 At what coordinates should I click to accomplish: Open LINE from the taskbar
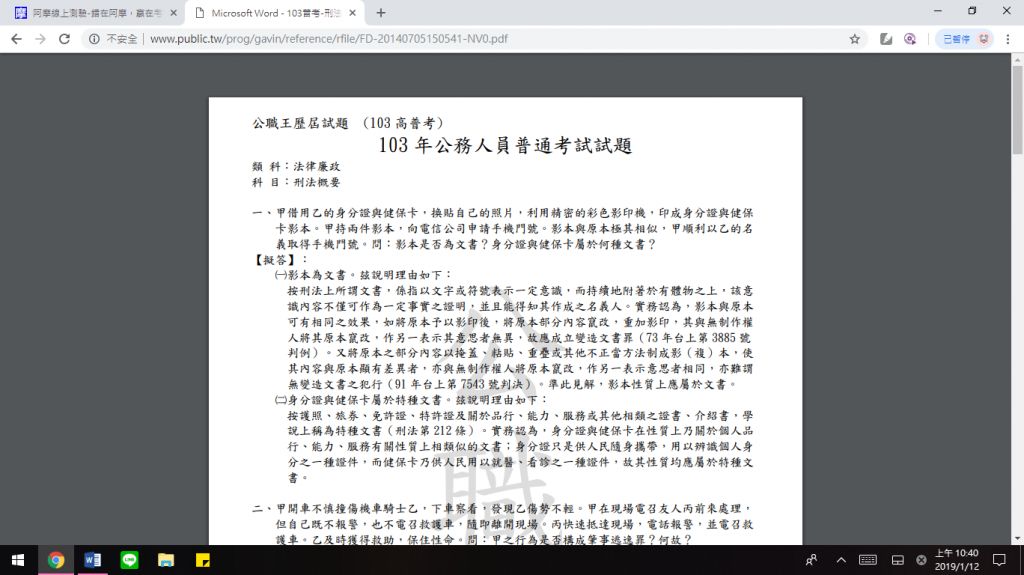128,560
